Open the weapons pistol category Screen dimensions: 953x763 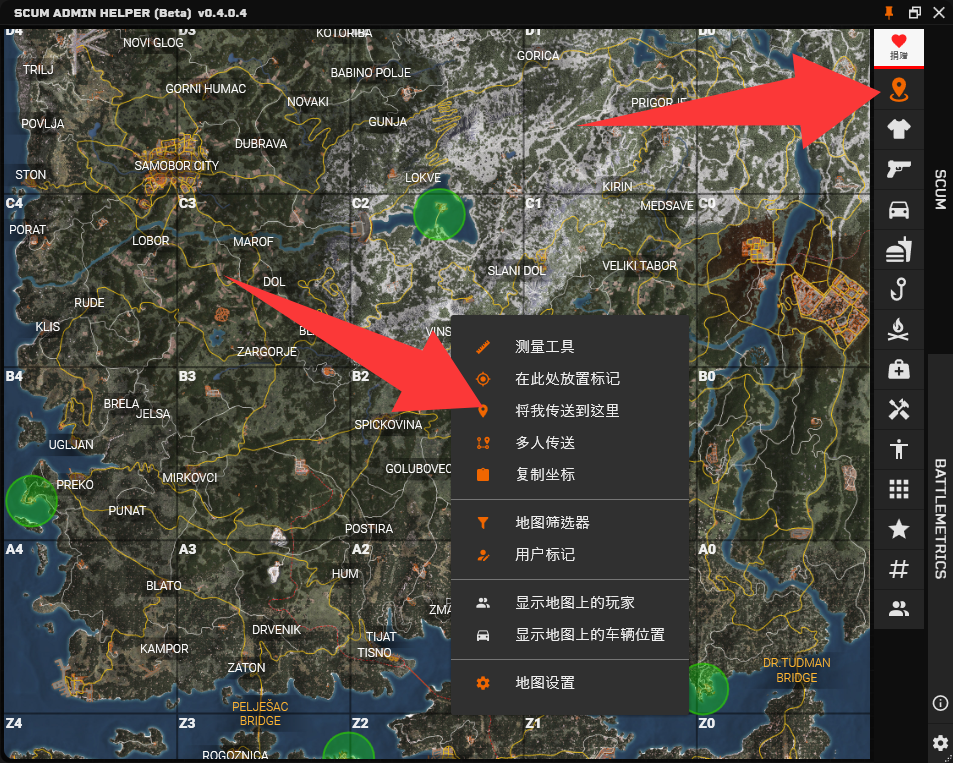898,169
